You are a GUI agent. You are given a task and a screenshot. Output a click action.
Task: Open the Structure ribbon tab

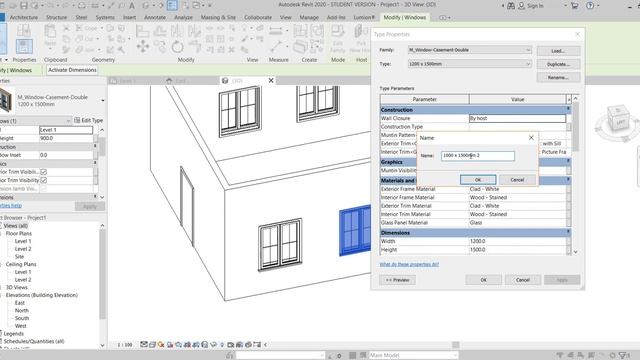point(56,18)
